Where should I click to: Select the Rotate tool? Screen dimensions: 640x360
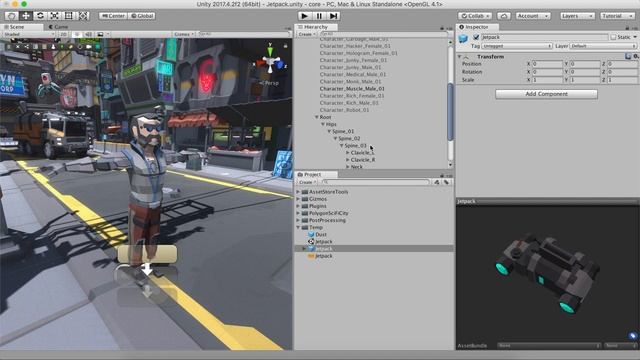(x=40, y=16)
